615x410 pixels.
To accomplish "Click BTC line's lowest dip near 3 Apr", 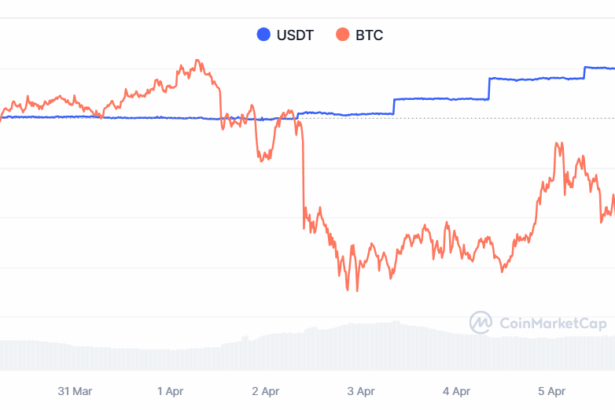I will [356, 290].
